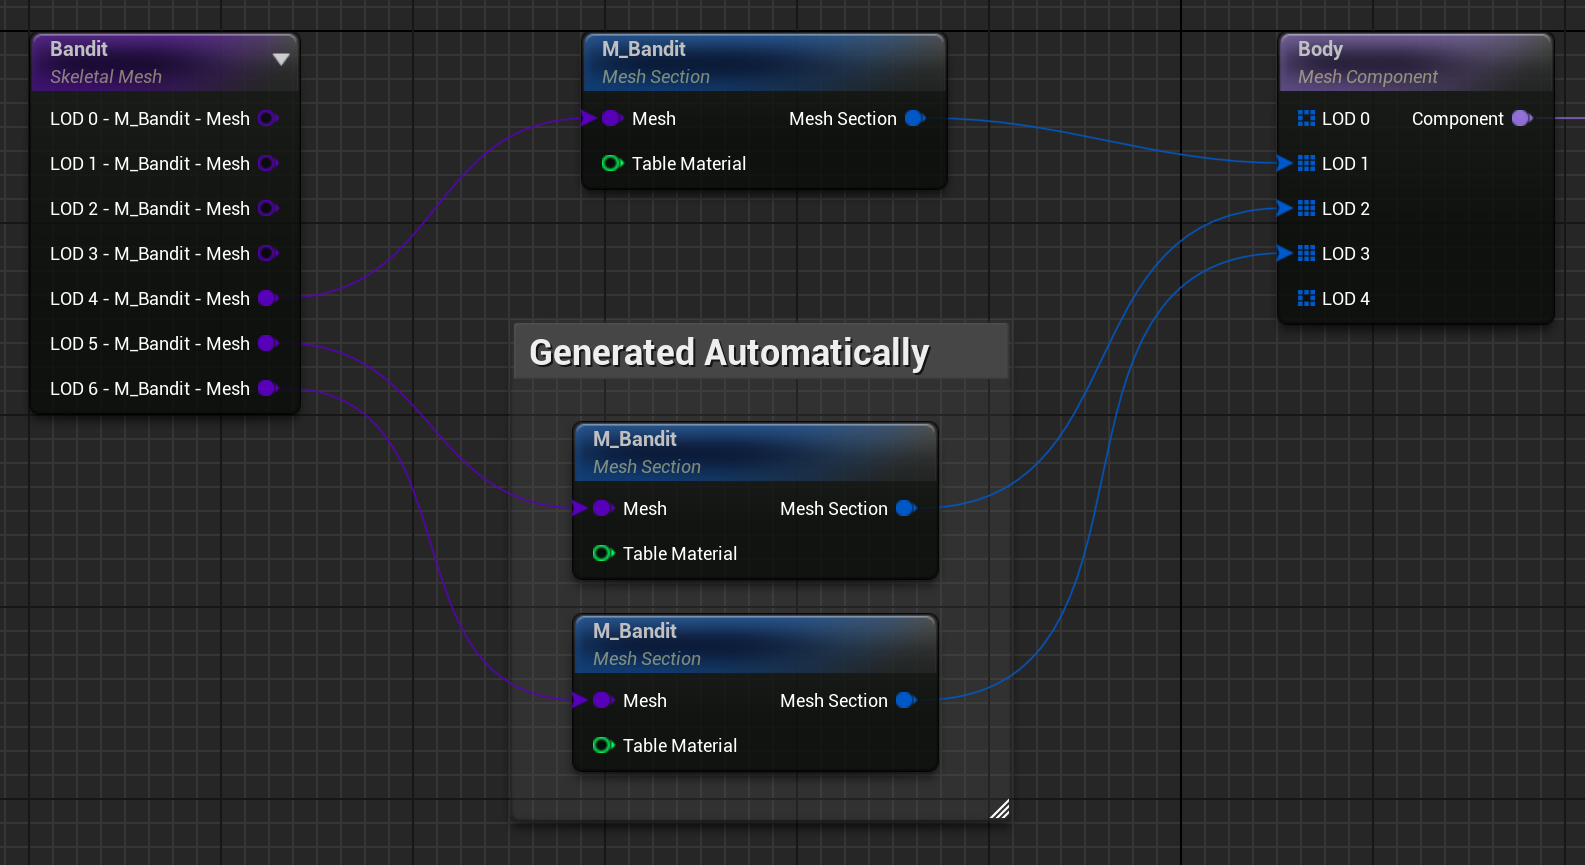Click the 'LOD 6 - M_Bandit - Mesh' label
Viewport: 1585px width, 865px height.
pyautogui.click(x=150, y=388)
